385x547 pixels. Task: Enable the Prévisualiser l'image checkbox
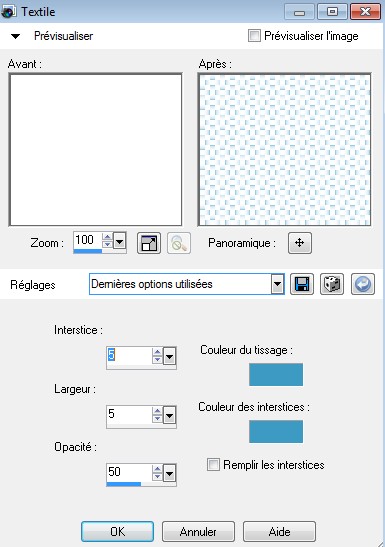point(254,36)
